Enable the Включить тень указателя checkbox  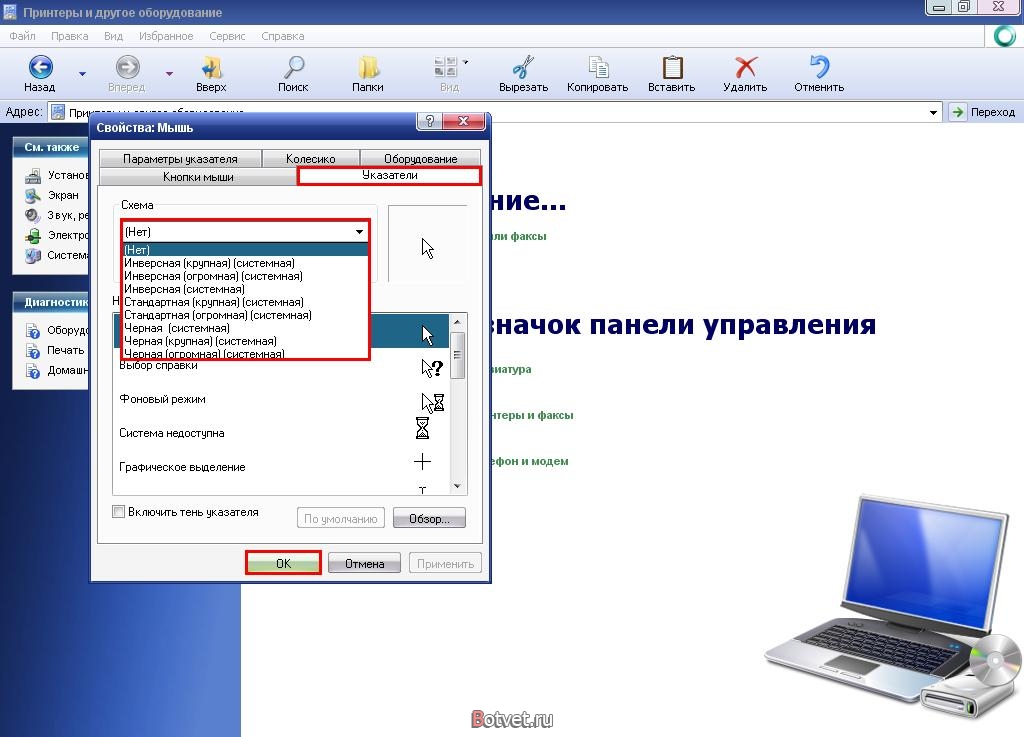point(118,512)
